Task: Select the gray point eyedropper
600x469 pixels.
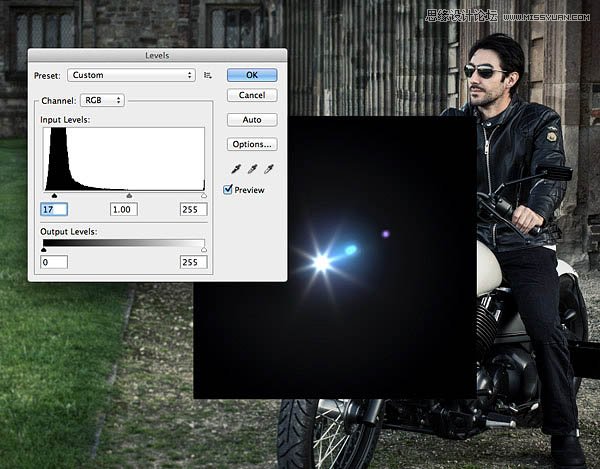Action: click(252, 169)
